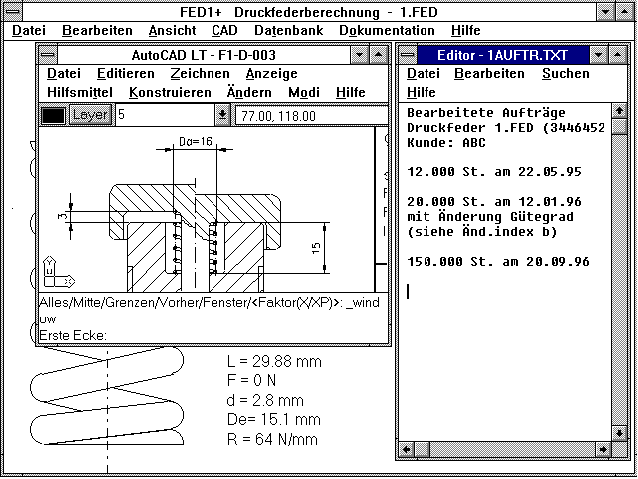Click the UCS axis icon in drawing
This screenshot has width=638, height=479.
pos(51,272)
